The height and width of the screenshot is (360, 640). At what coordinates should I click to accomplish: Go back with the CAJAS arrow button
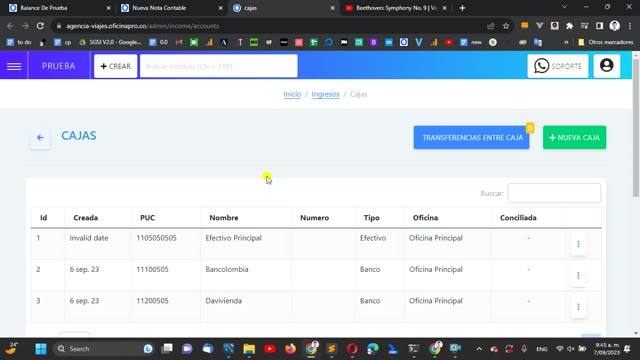pyautogui.click(x=40, y=138)
